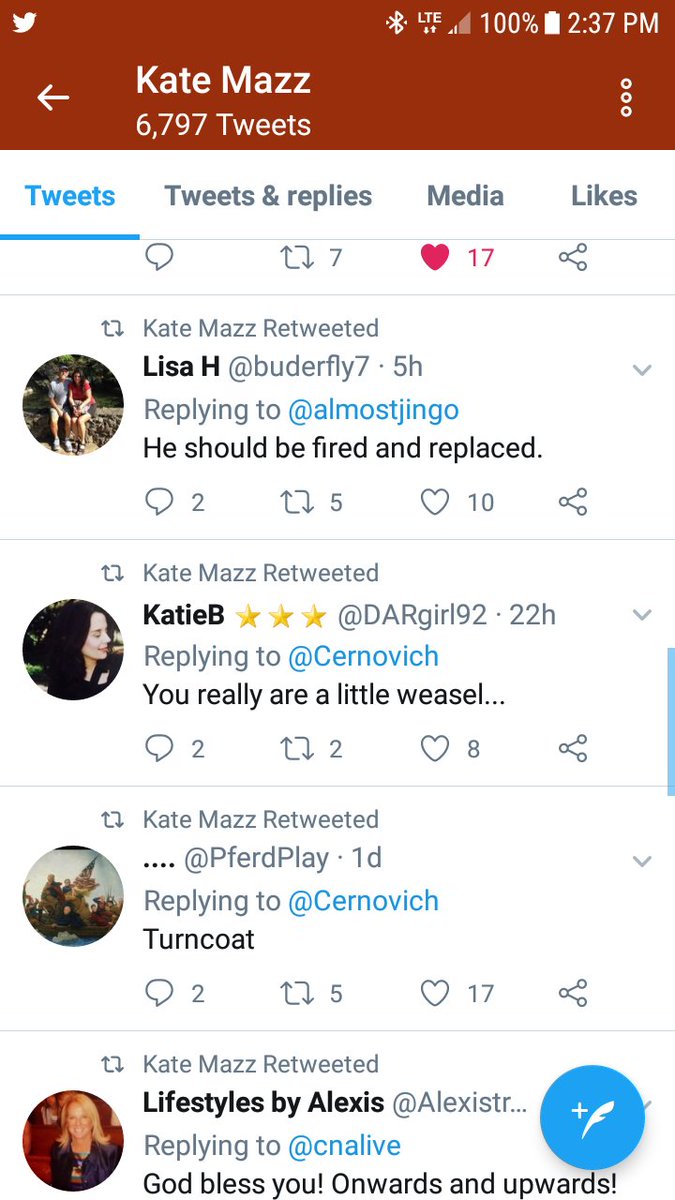Reply to Lisa H's tweet
The image size is (675, 1200).
[x=160, y=501]
